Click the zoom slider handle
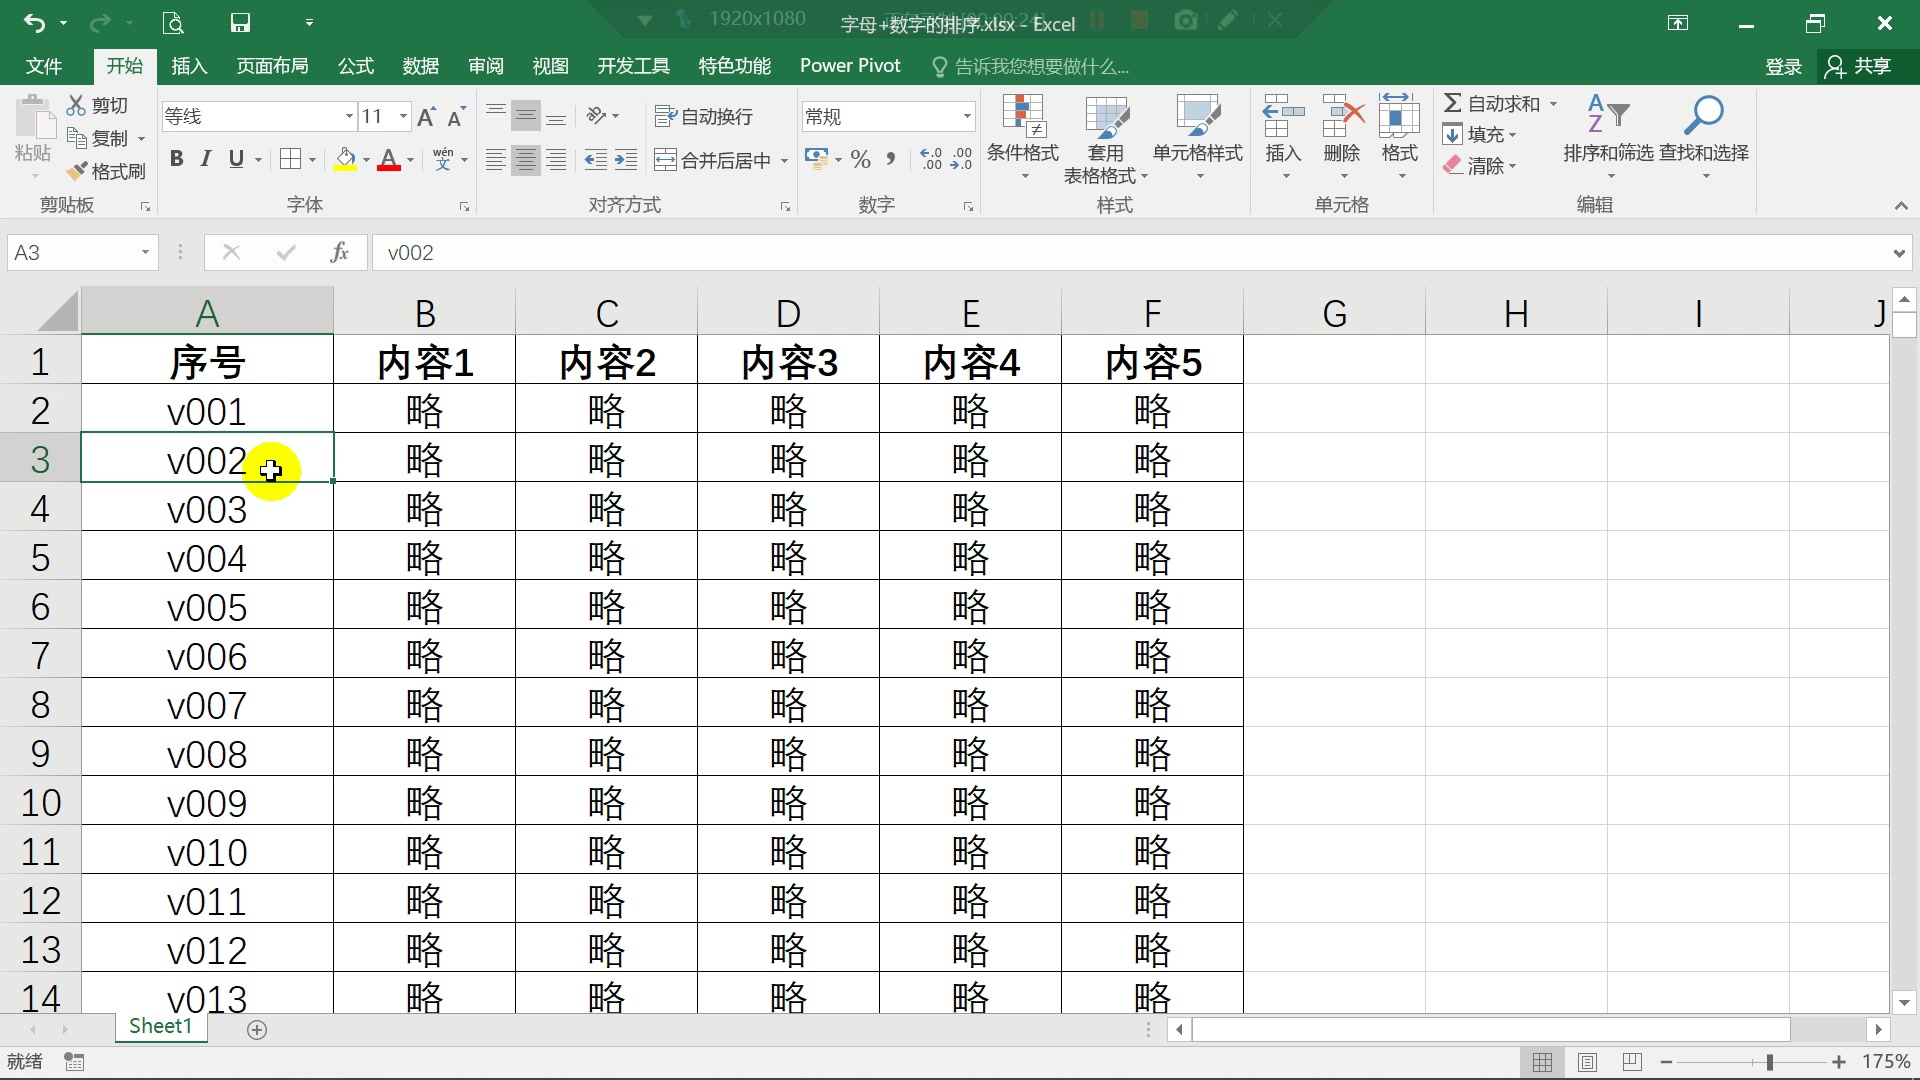1920x1080 pixels. click(x=1769, y=1062)
